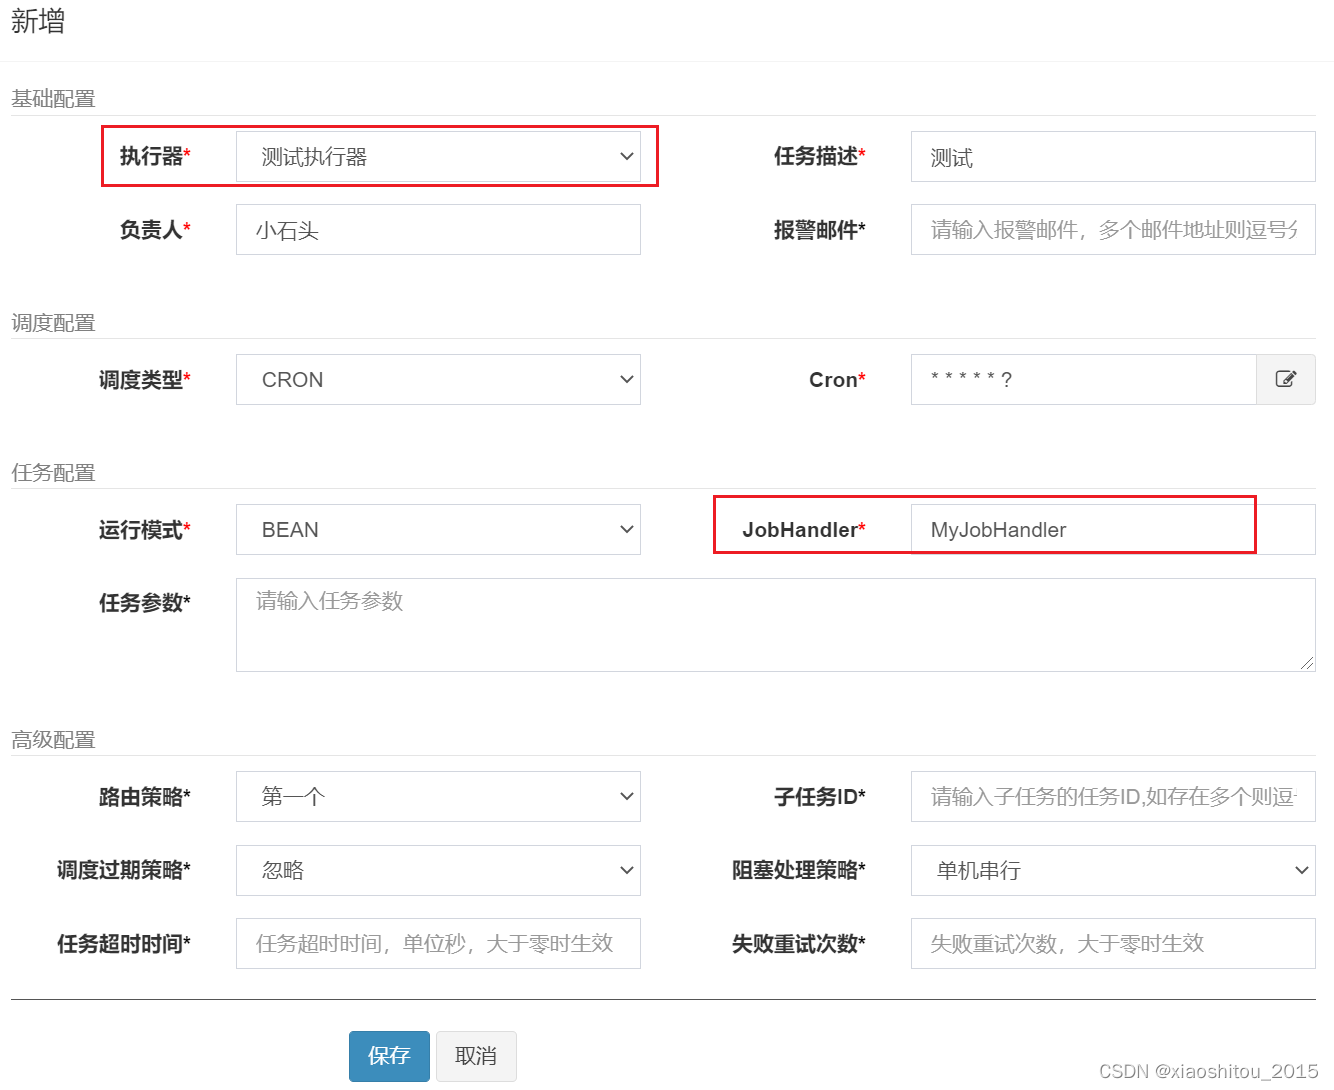Click the 报警邮件 input field

pos(1113,230)
